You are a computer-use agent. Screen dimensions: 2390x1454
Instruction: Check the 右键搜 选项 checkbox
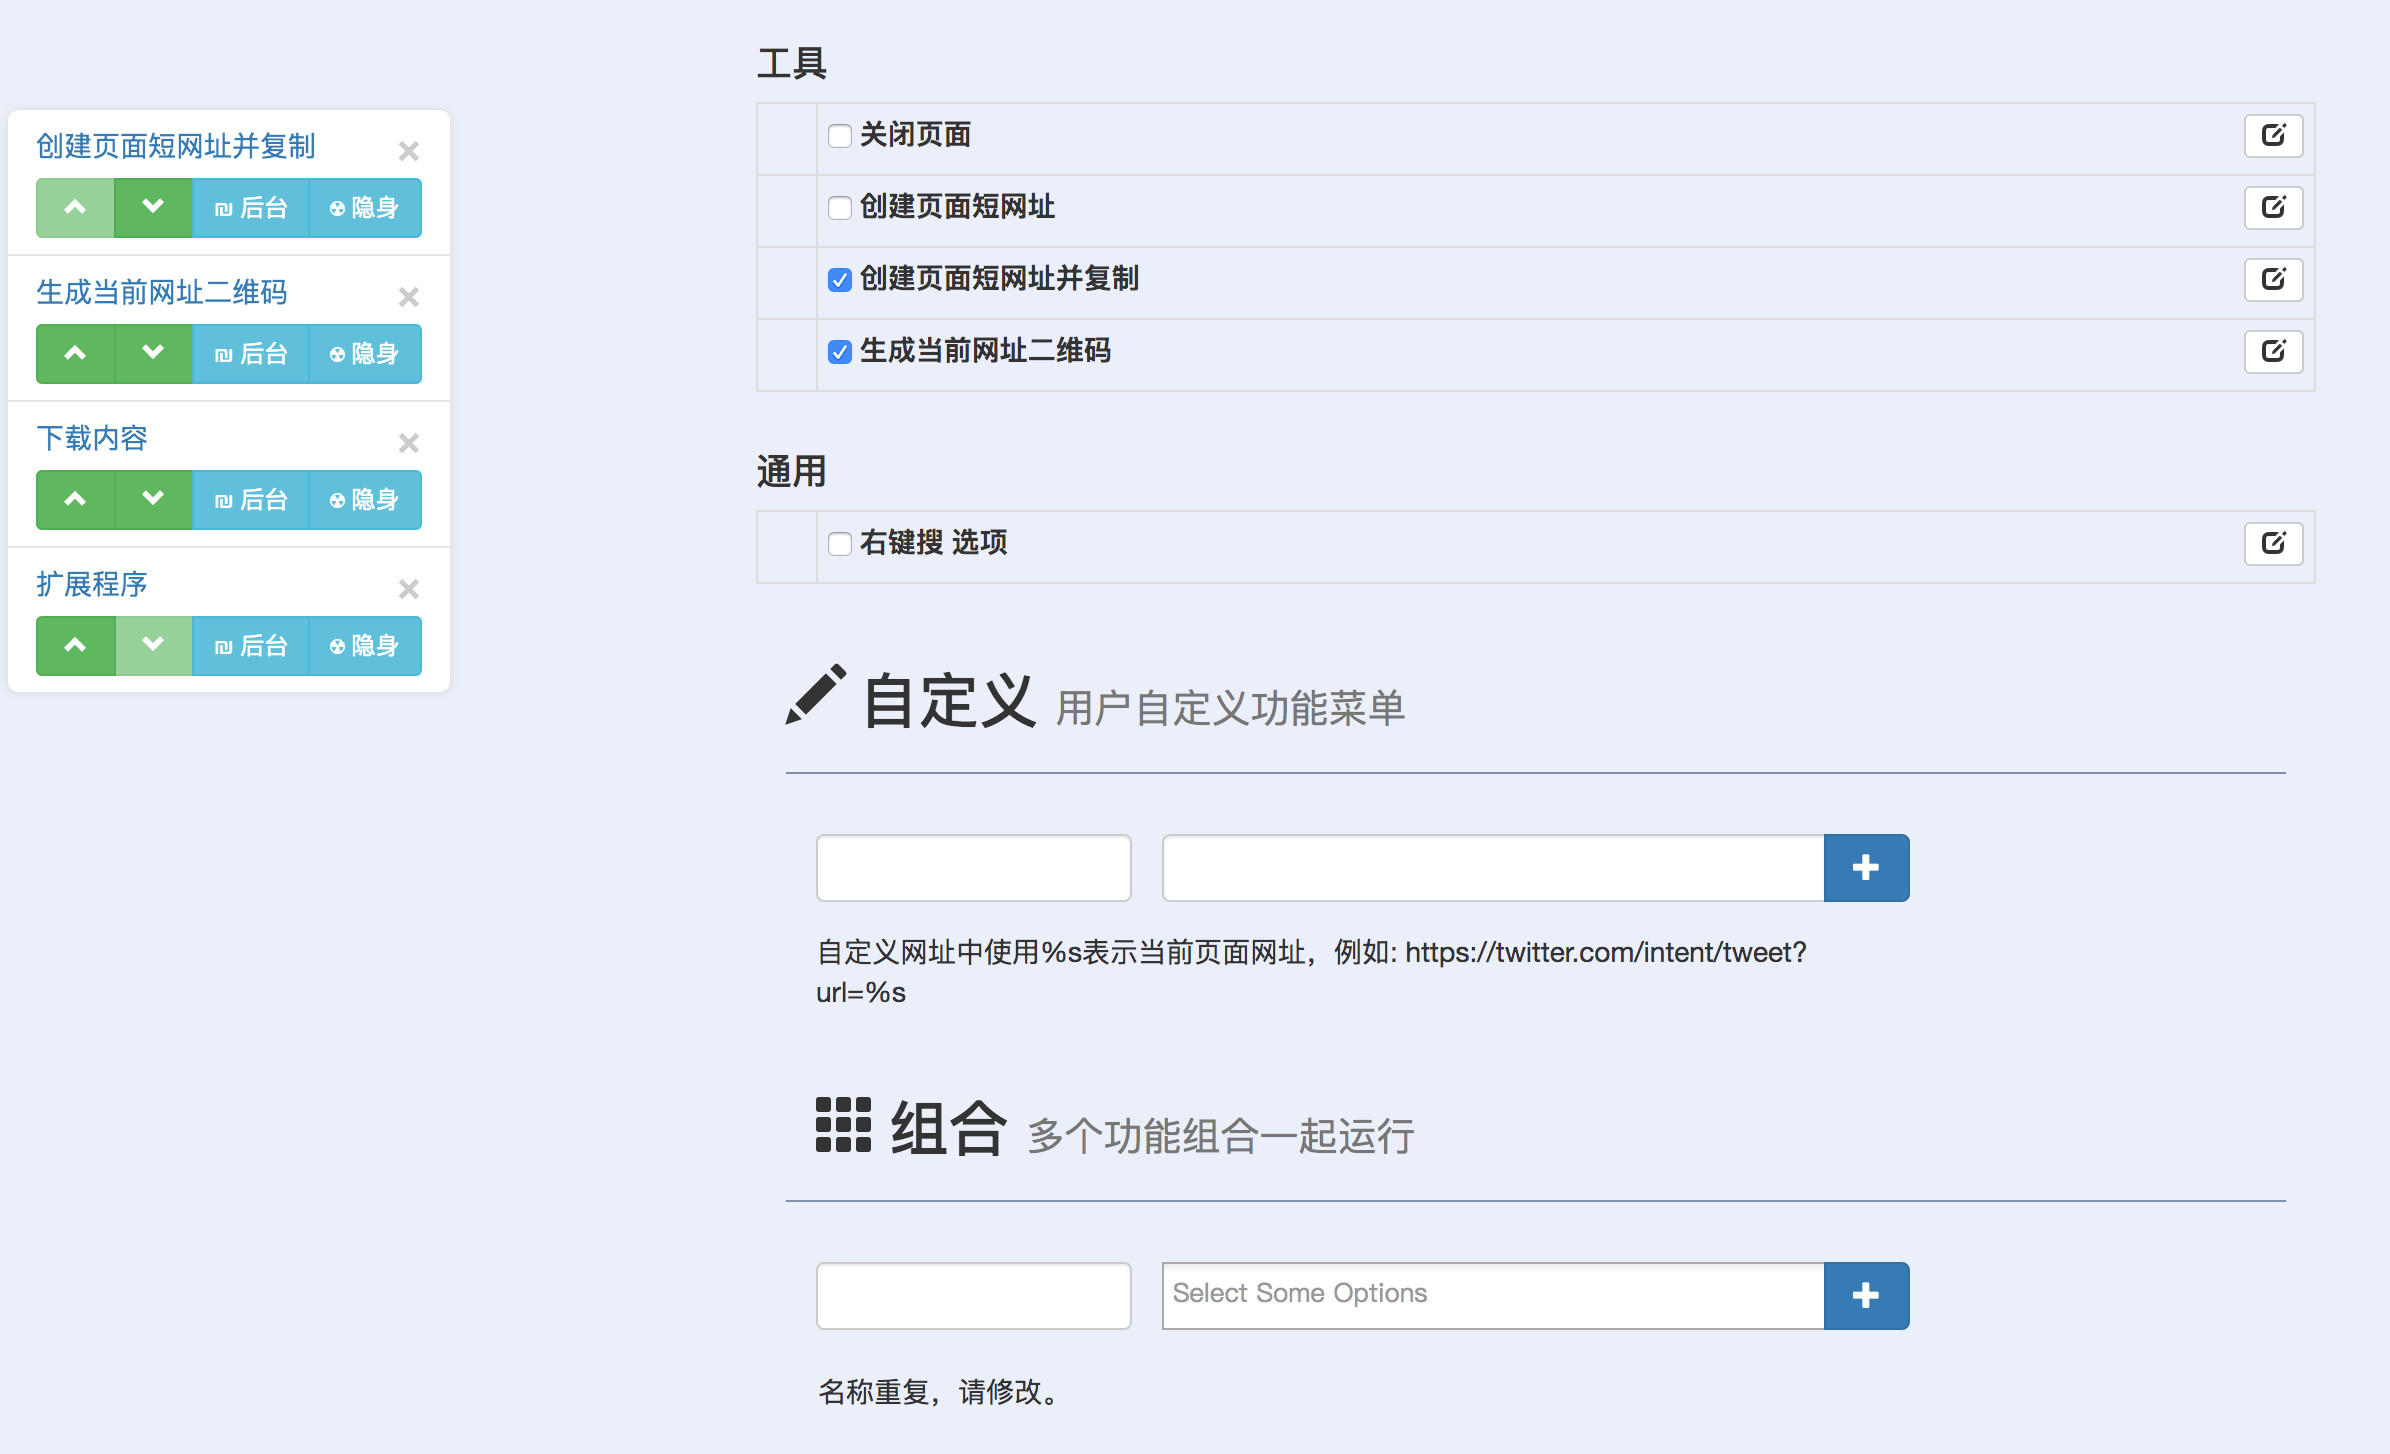[x=839, y=543]
